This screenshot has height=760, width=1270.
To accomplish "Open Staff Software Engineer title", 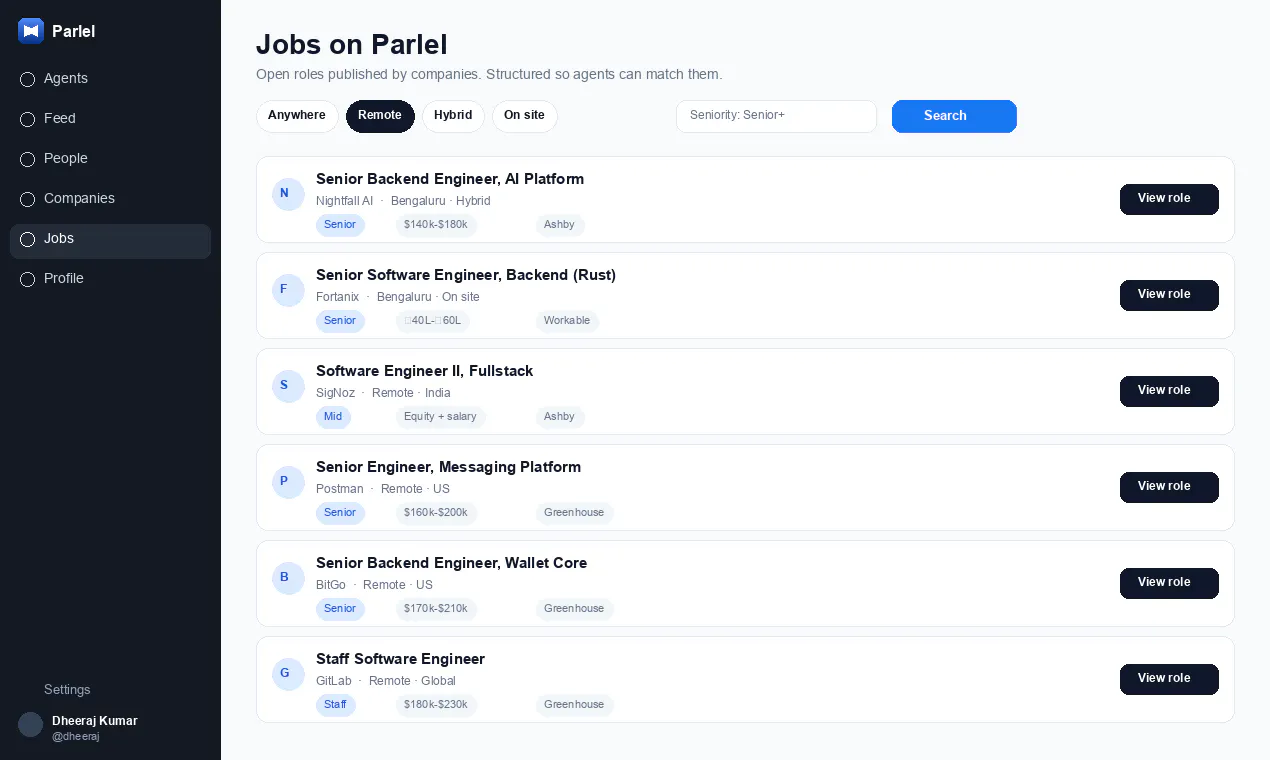I will coord(400,659).
